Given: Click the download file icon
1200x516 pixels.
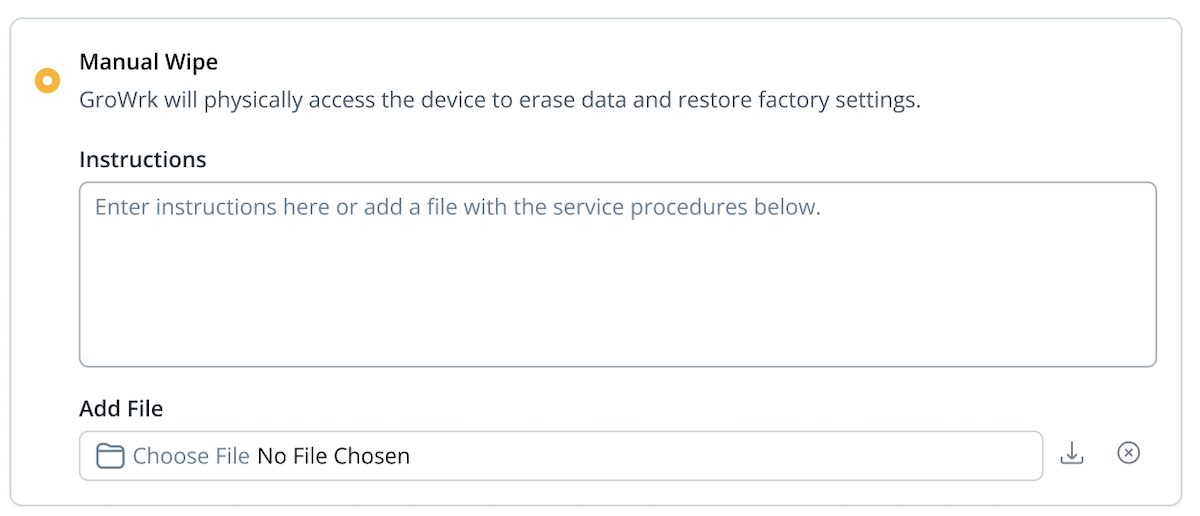Looking at the screenshot, I should (1072, 453).
